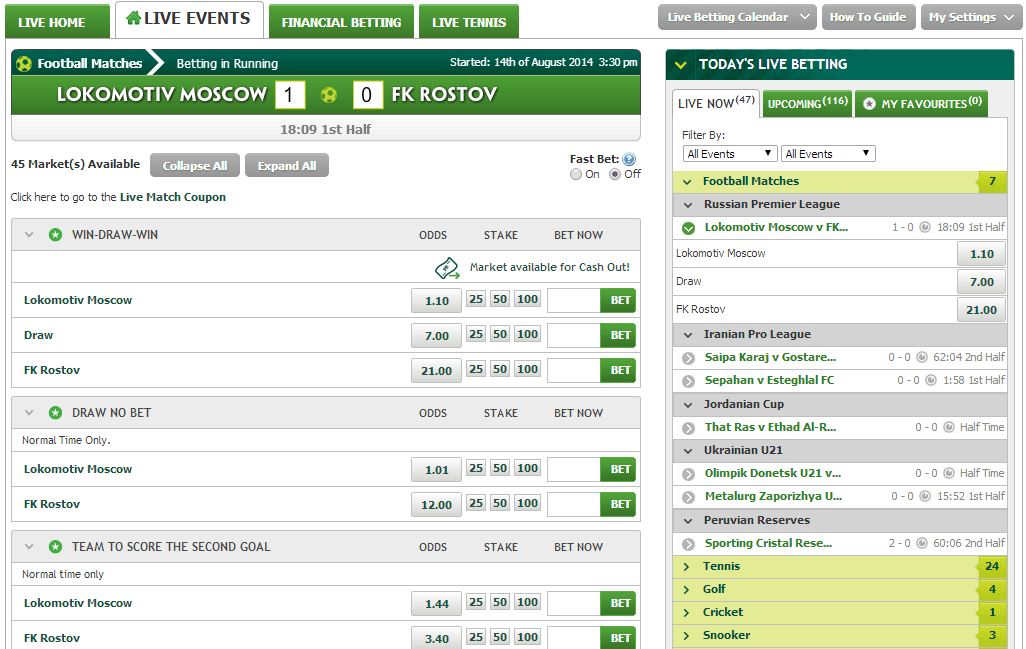Turn Fast Bet Off
Screen dimensions: 1026x649
click(x=615, y=174)
